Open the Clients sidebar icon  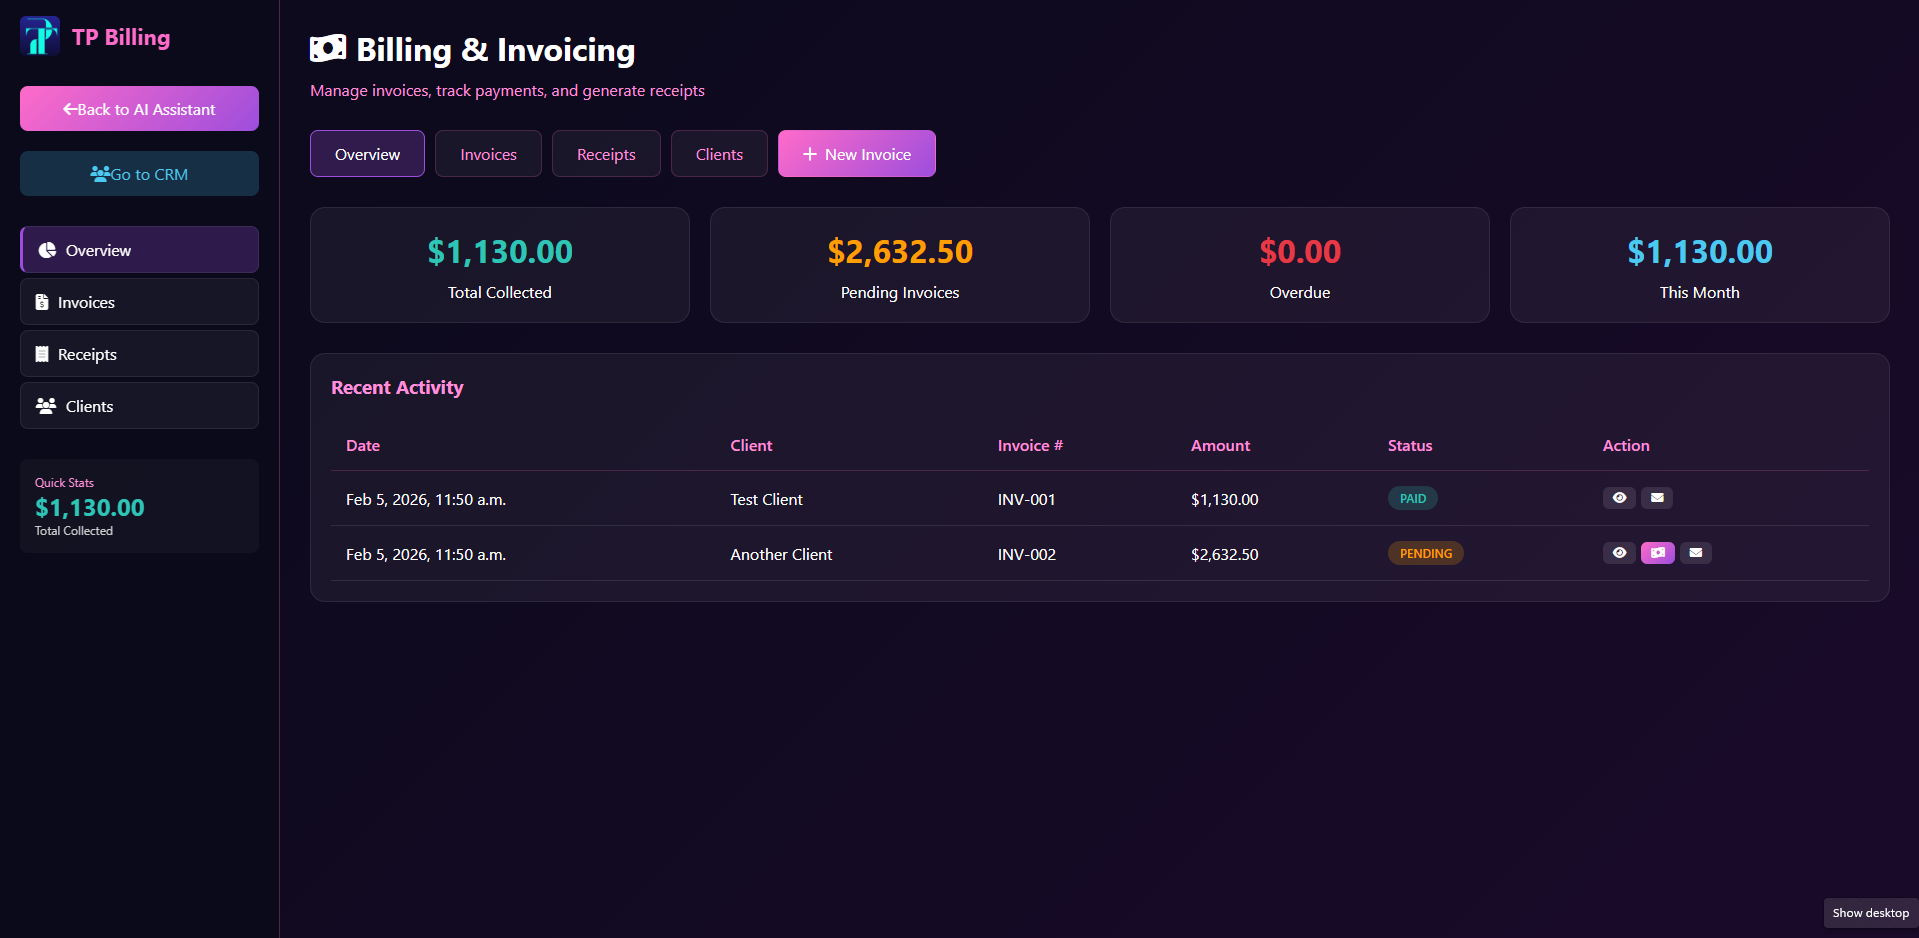coord(45,405)
